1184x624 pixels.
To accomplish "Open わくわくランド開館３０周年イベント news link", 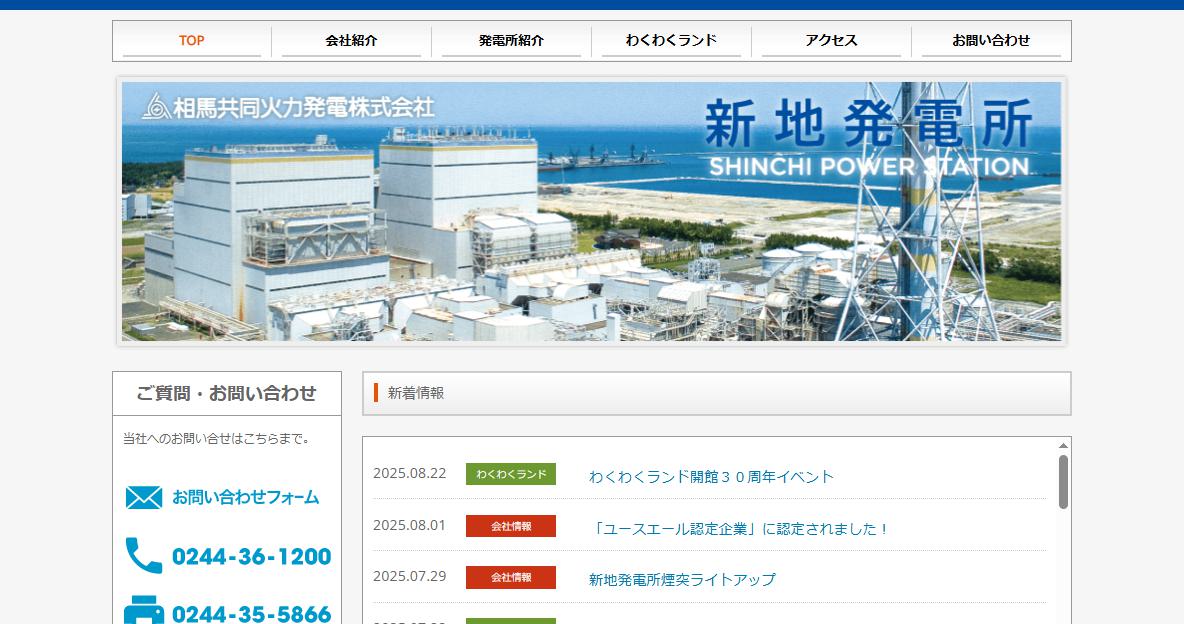I will (711, 477).
